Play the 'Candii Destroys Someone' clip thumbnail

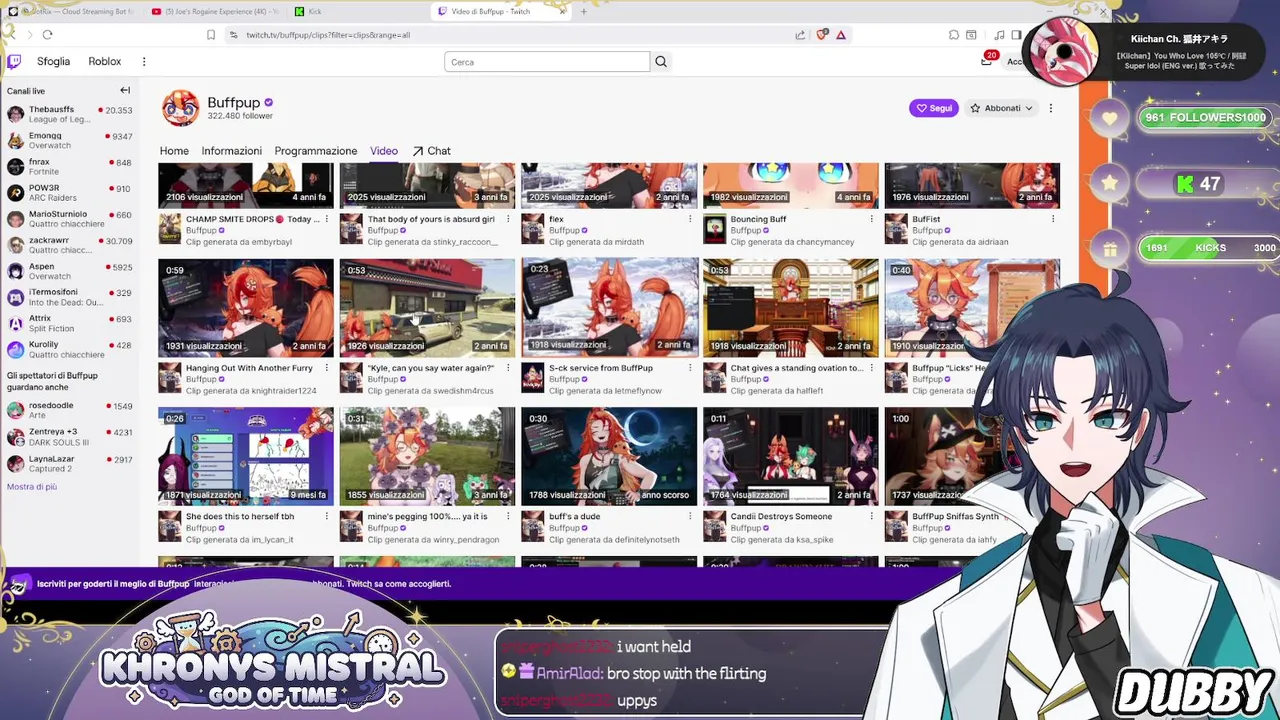(x=791, y=456)
